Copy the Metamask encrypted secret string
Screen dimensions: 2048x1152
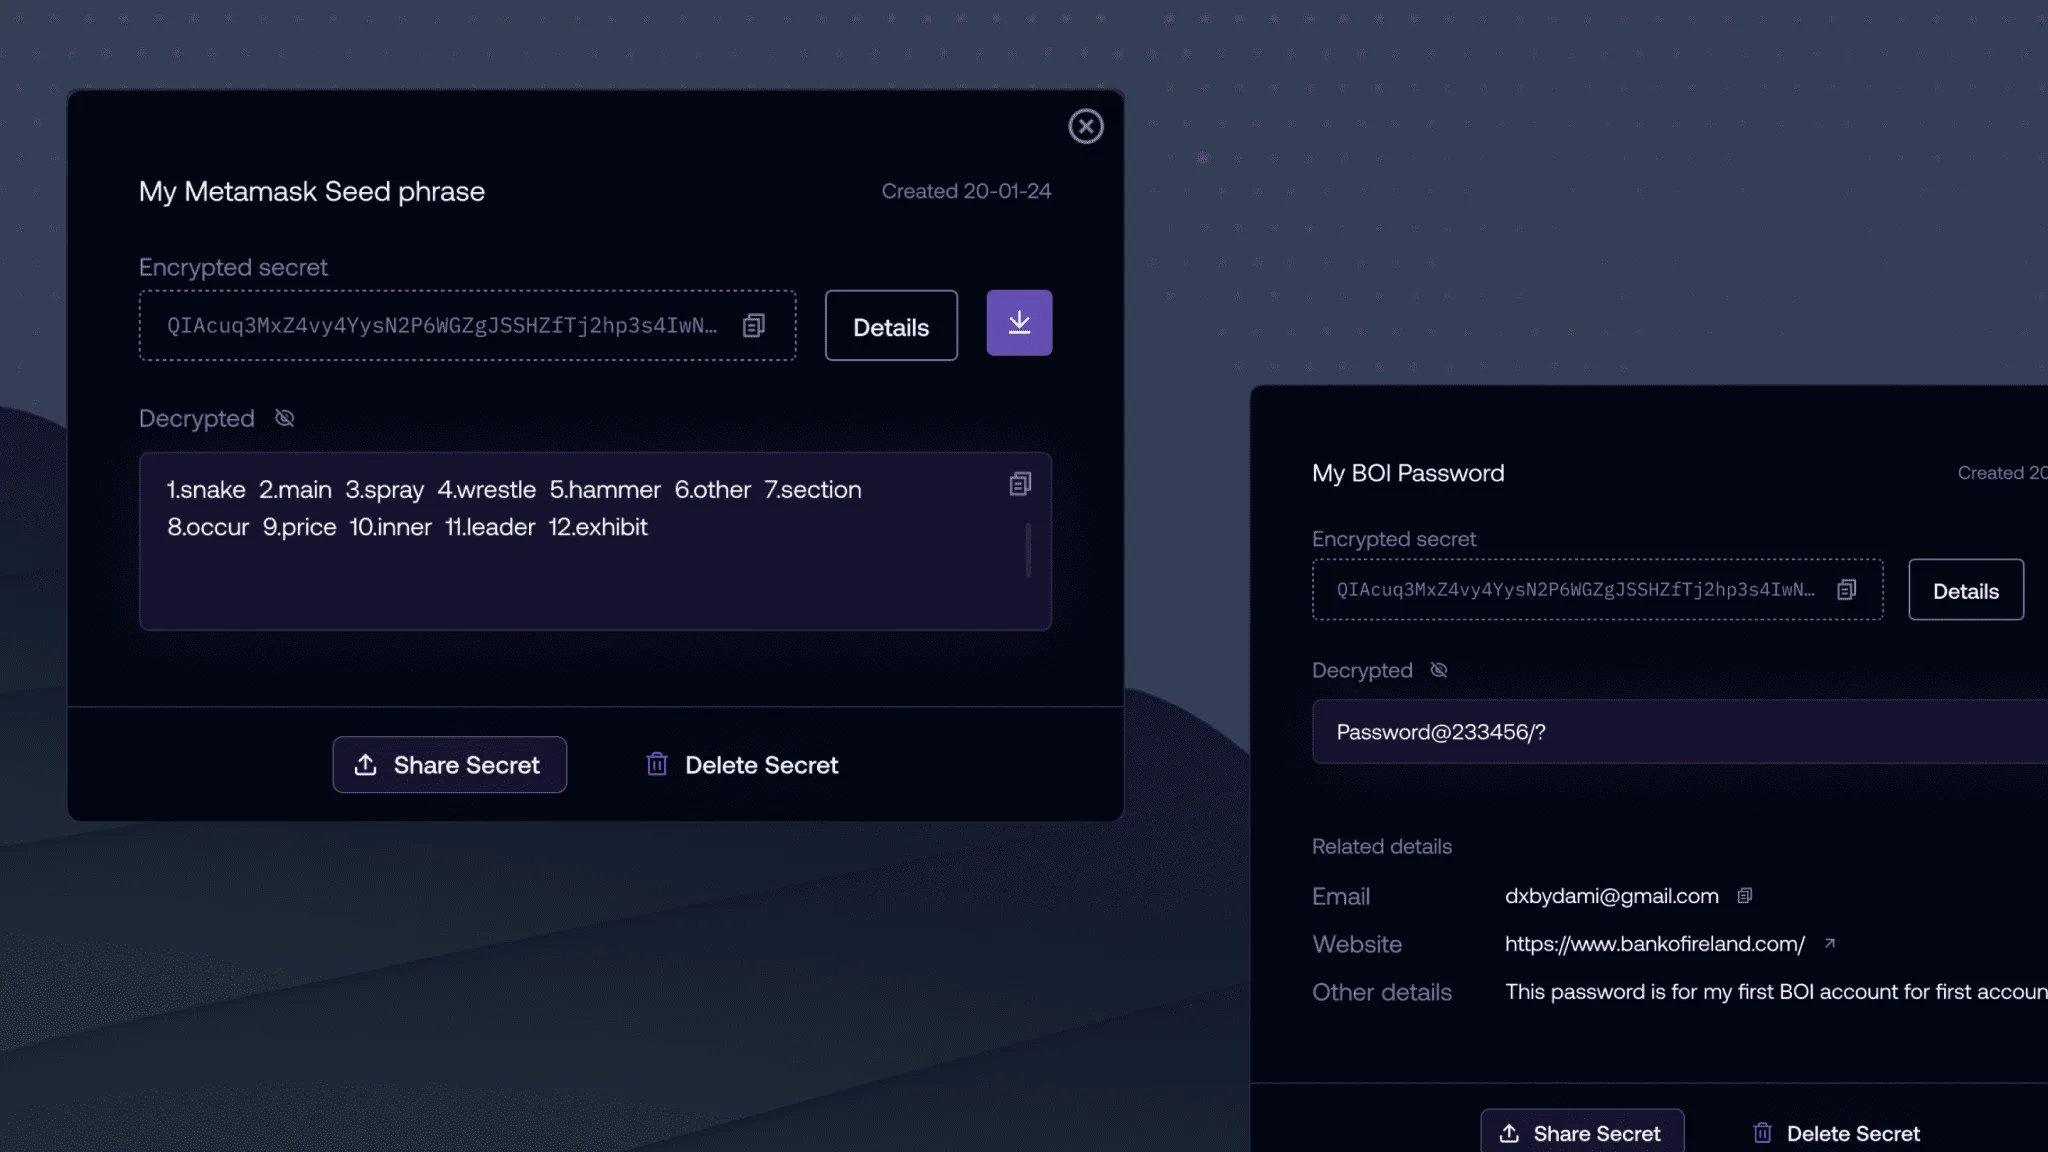point(754,326)
